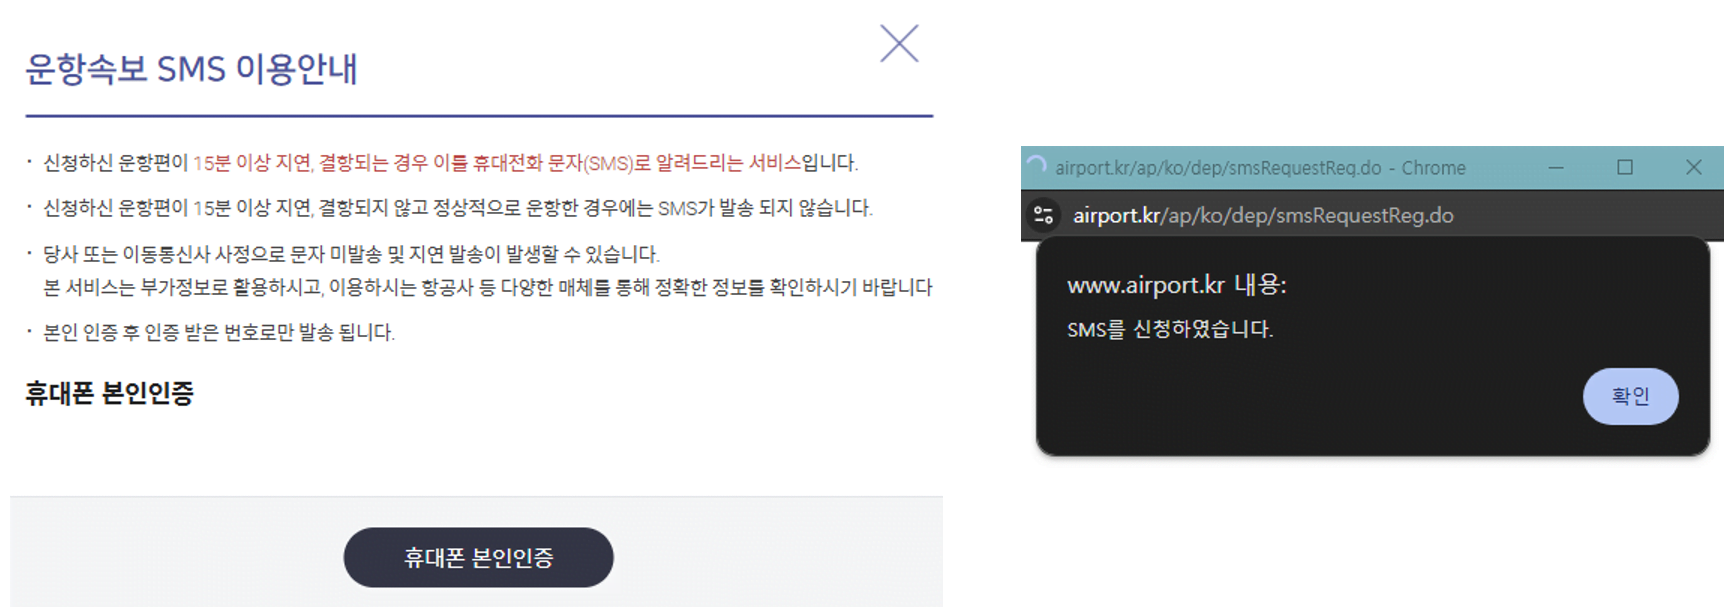Click the airport.kr address bar URL

click(1263, 215)
